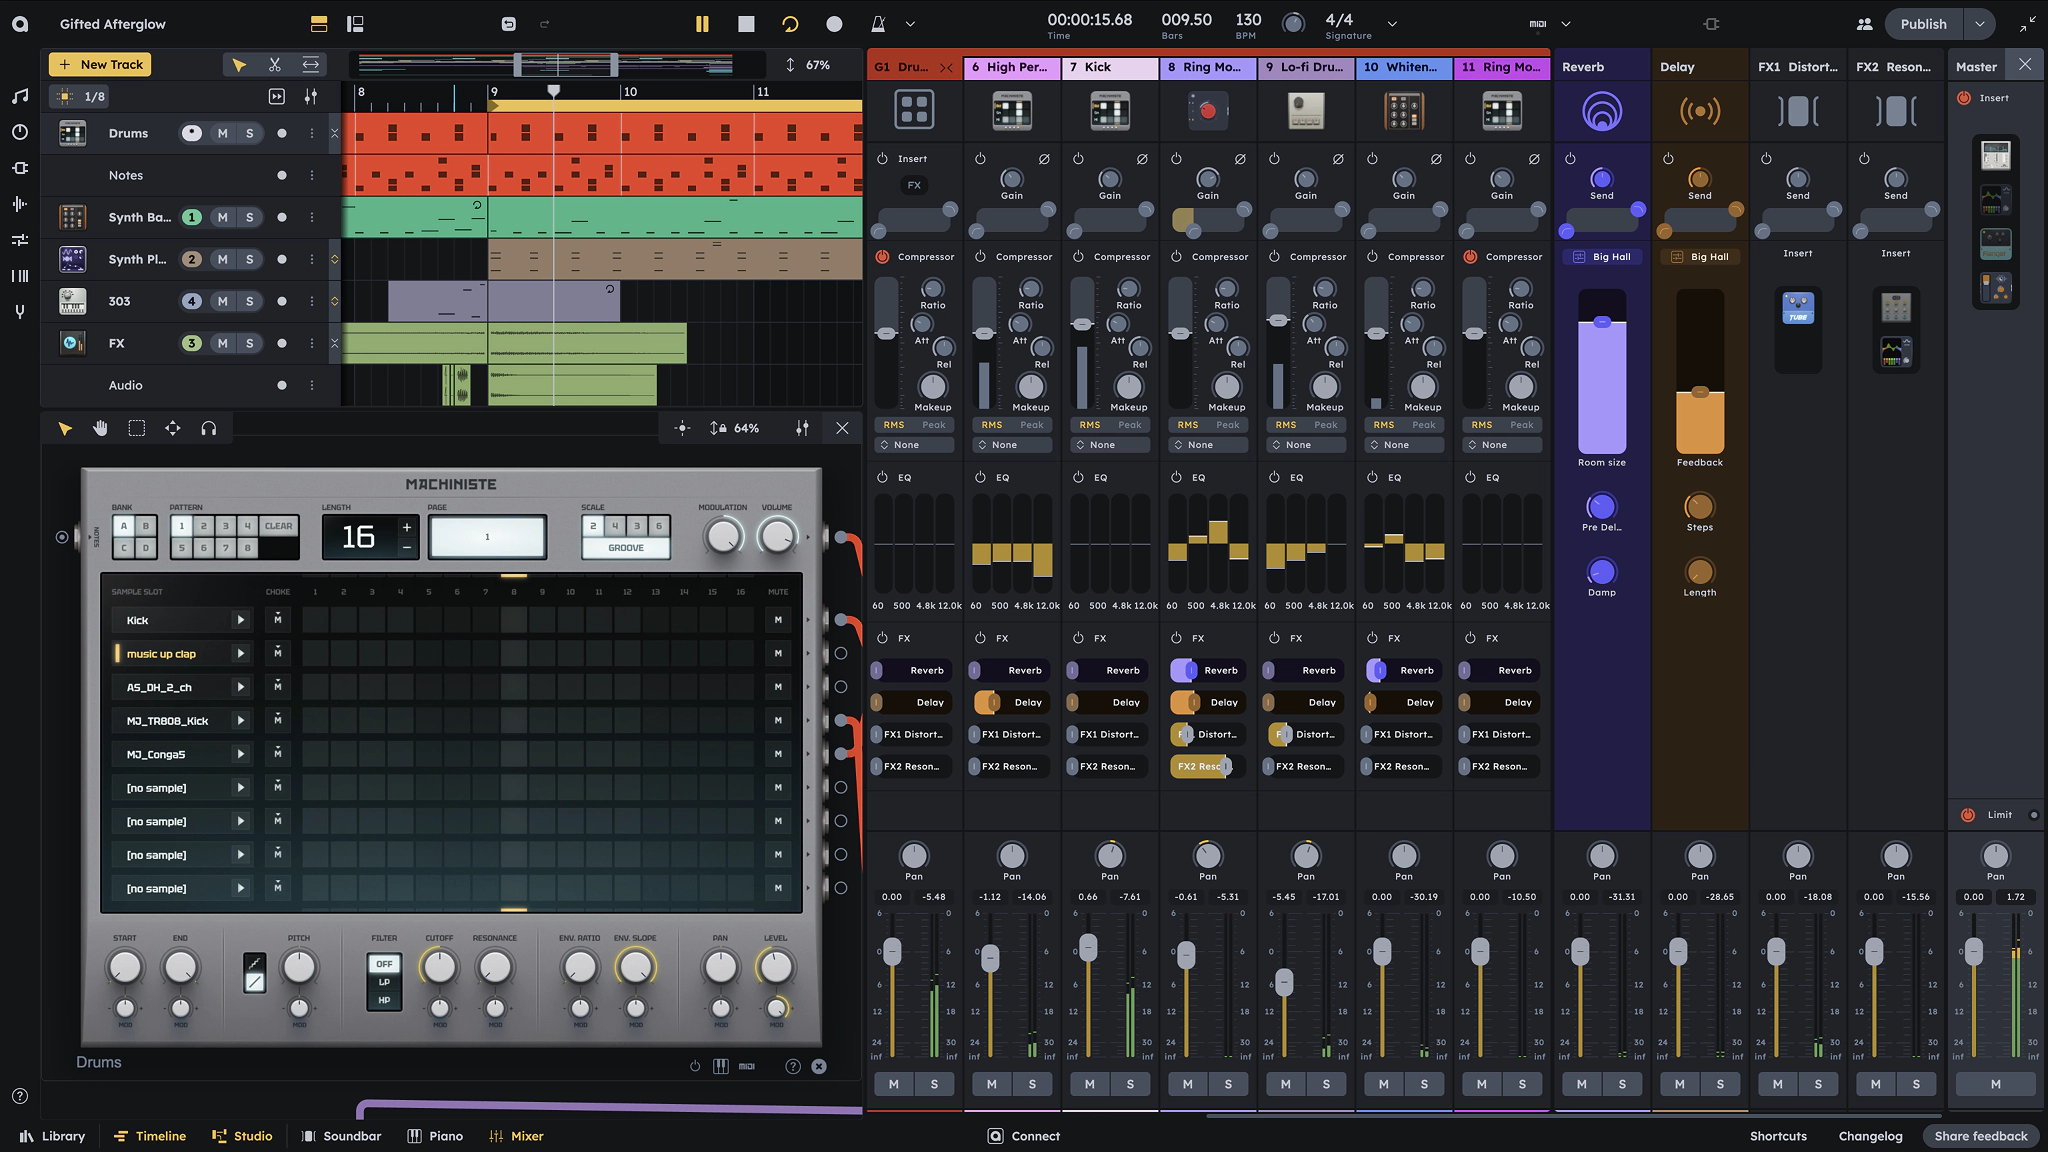Viewport: 2048px width, 1152px height.
Task: Toggle power on High Per... compressor
Action: coord(980,257)
